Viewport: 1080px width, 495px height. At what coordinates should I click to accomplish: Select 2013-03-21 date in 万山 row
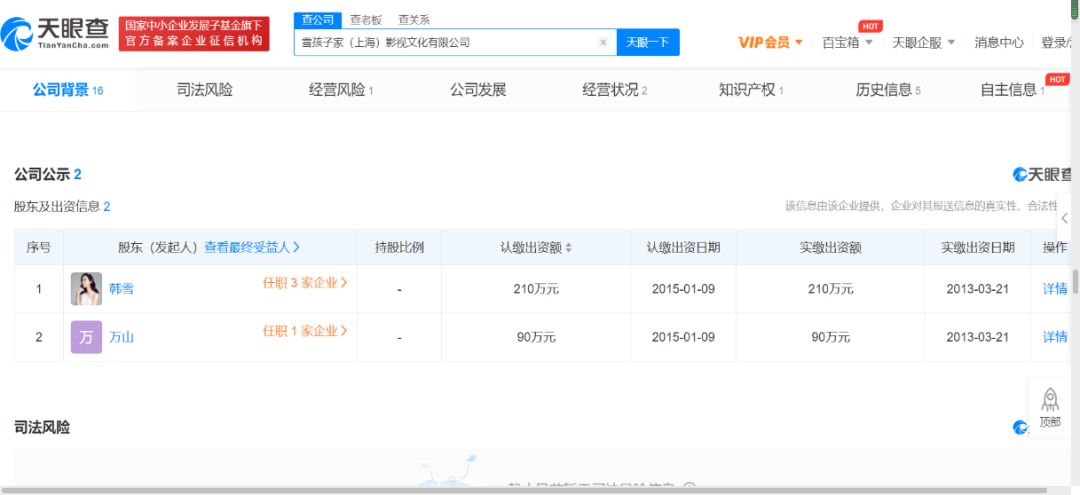pyautogui.click(x=977, y=337)
